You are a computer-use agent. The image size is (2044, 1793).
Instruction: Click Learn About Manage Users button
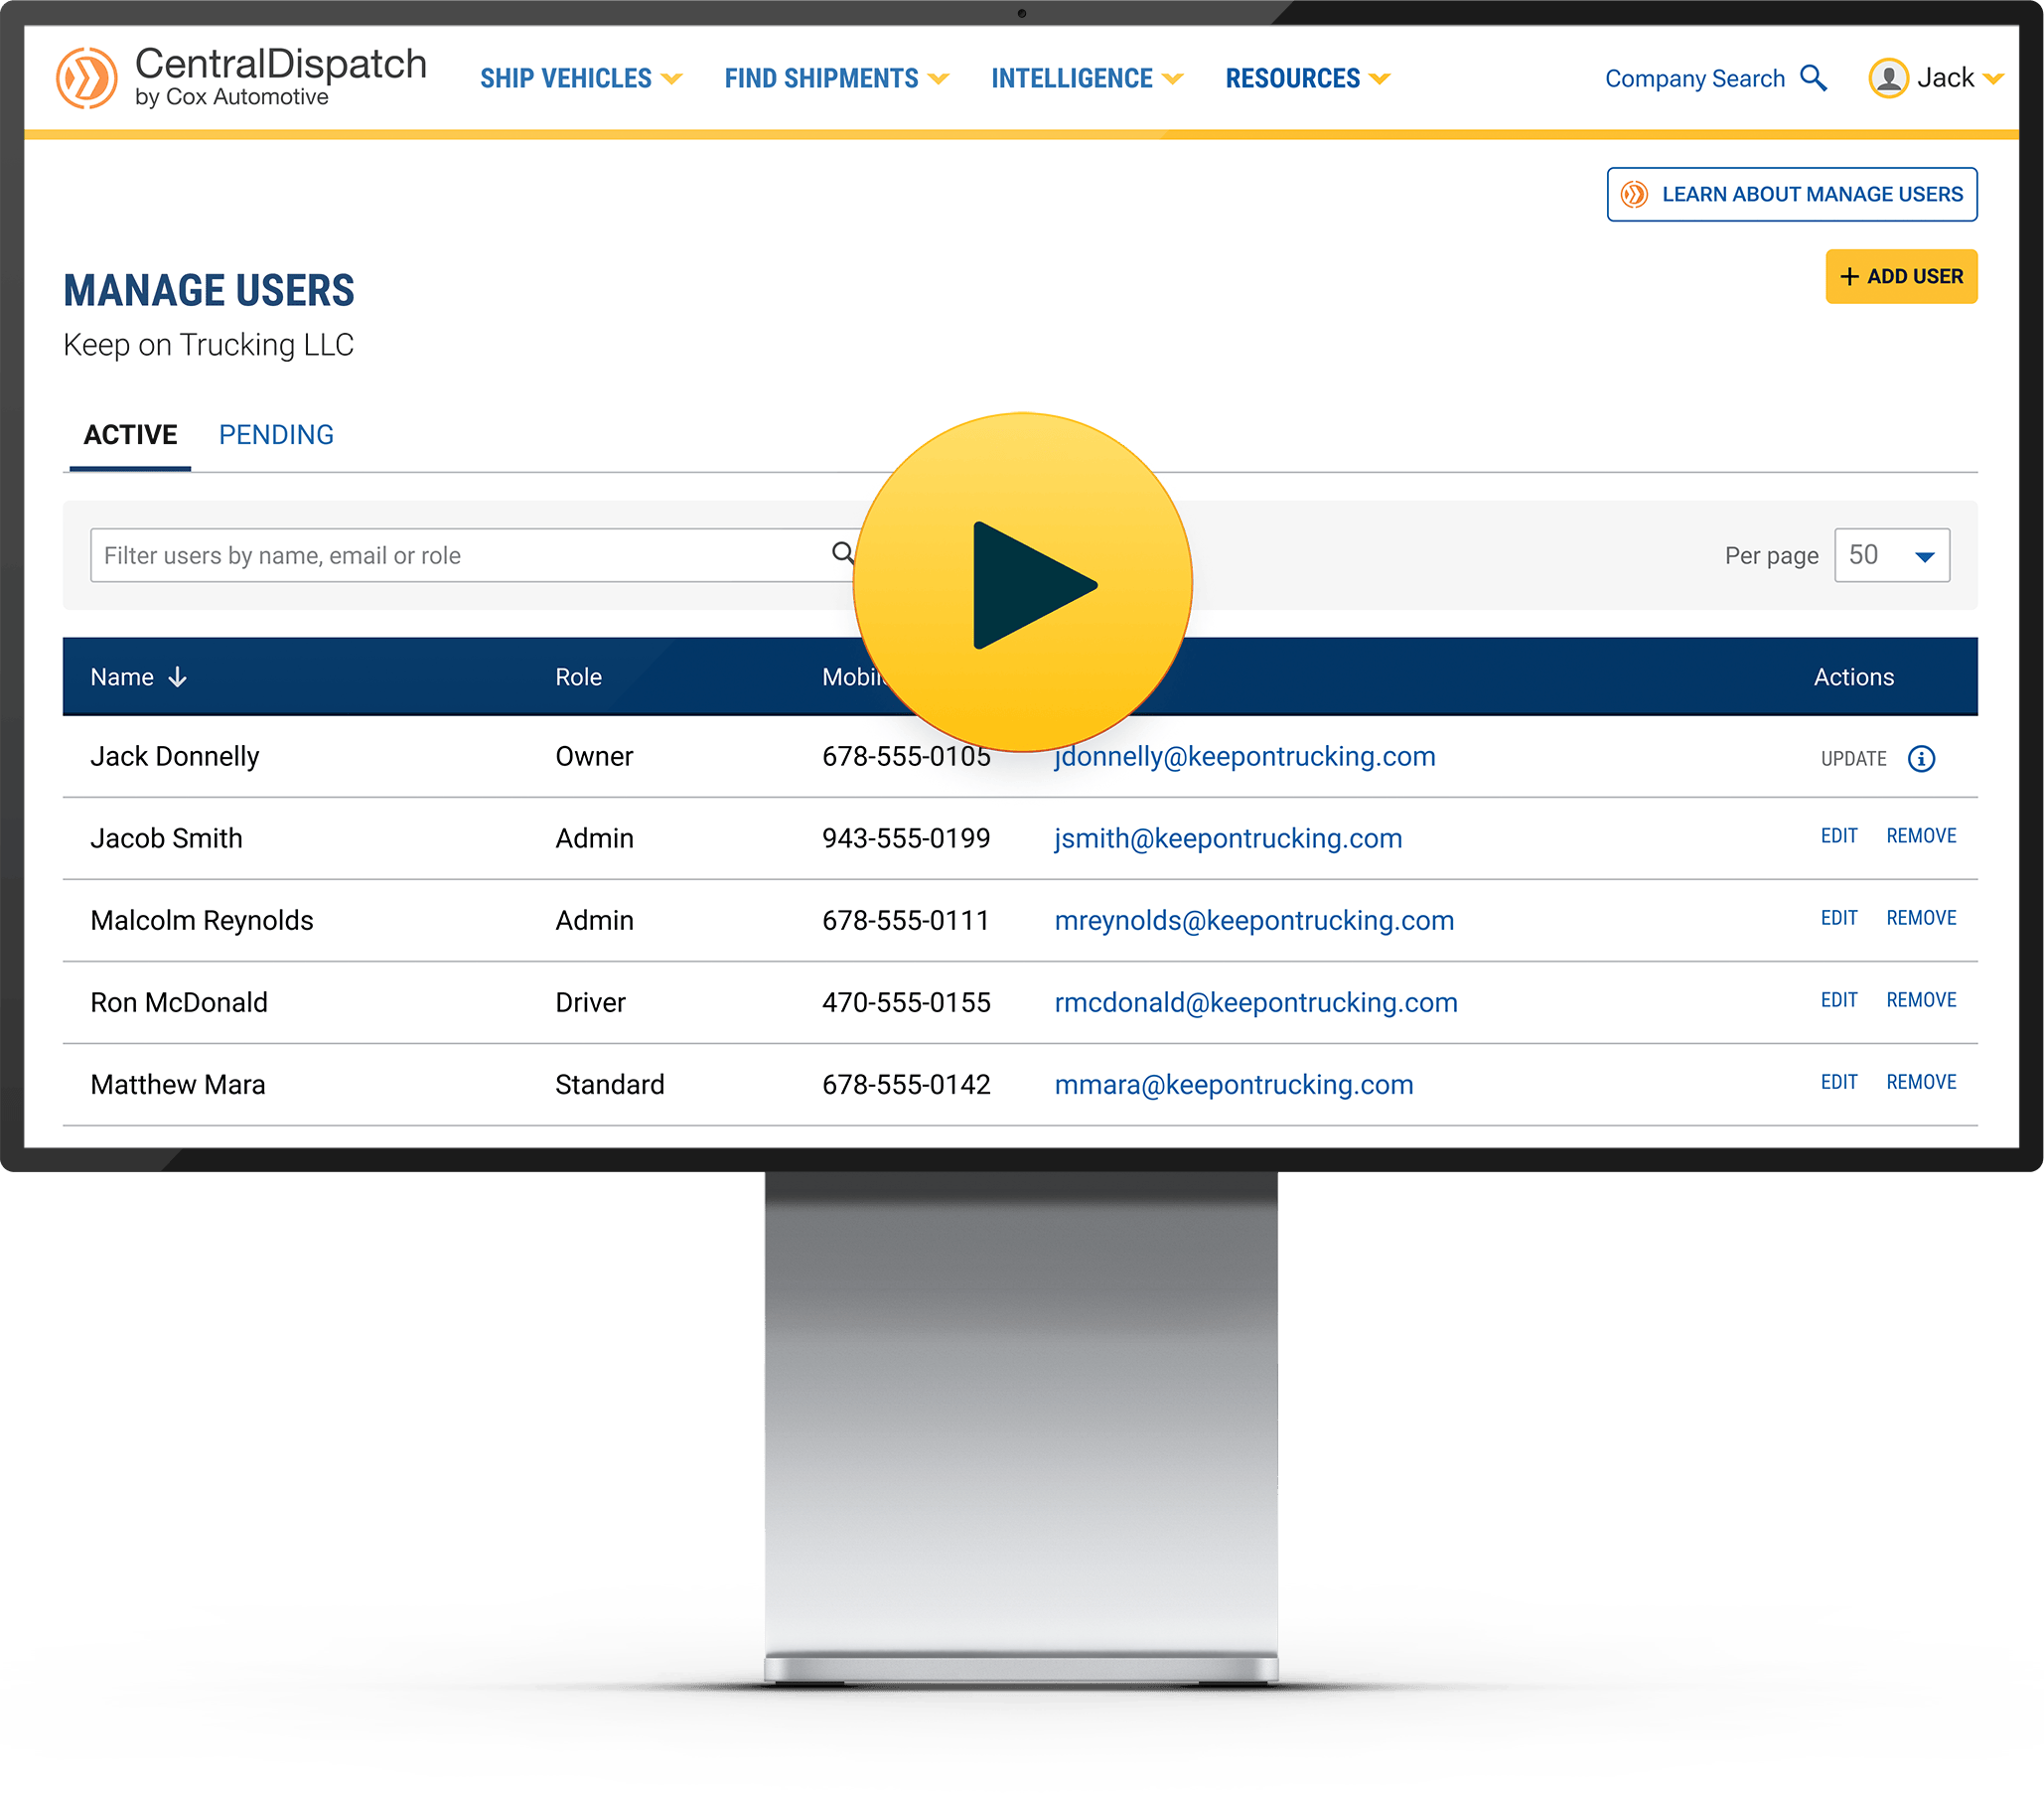click(x=1791, y=194)
